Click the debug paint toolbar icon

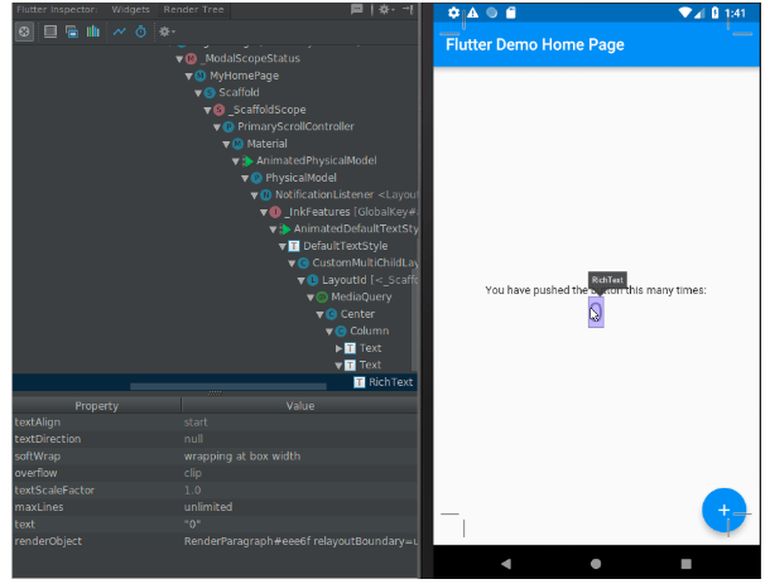[x=50, y=32]
